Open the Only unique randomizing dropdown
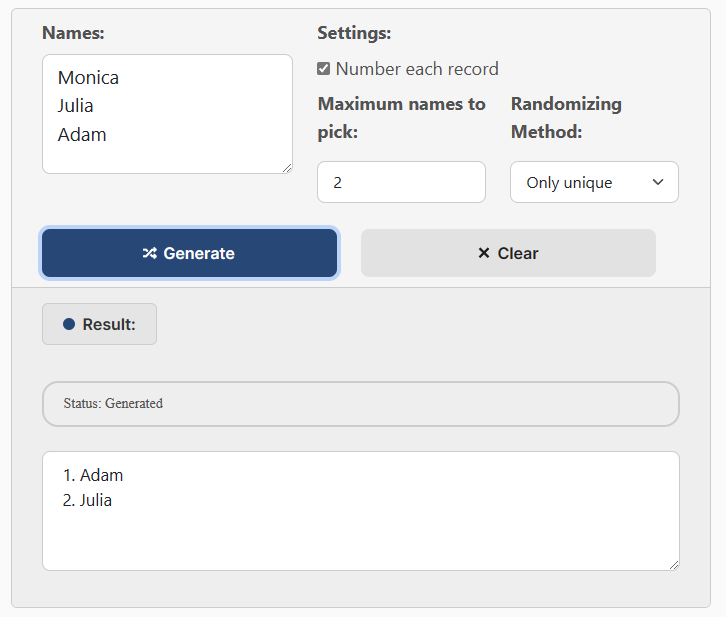Image resolution: width=726 pixels, height=617 pixels. 595,182
